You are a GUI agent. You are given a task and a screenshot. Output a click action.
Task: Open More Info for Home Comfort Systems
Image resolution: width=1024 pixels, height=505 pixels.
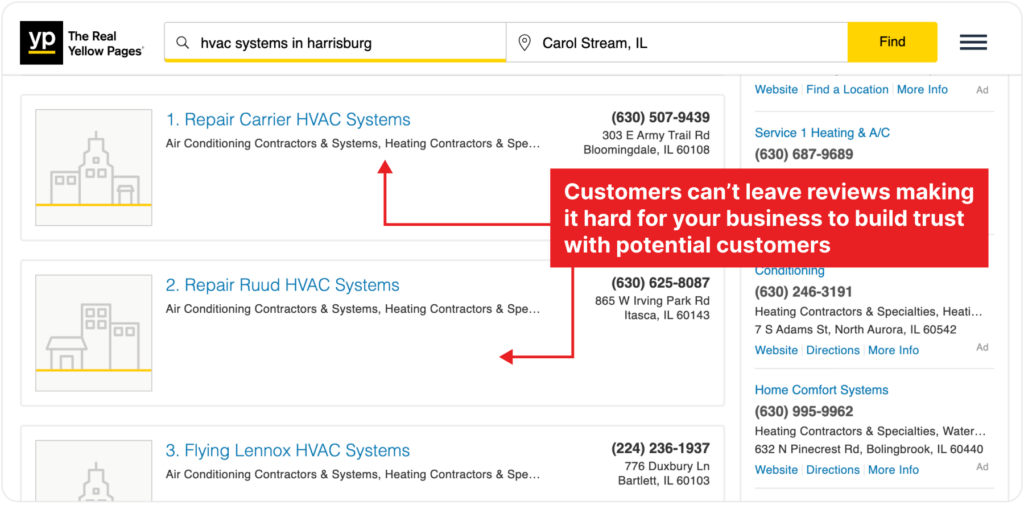tap(893, 470)
